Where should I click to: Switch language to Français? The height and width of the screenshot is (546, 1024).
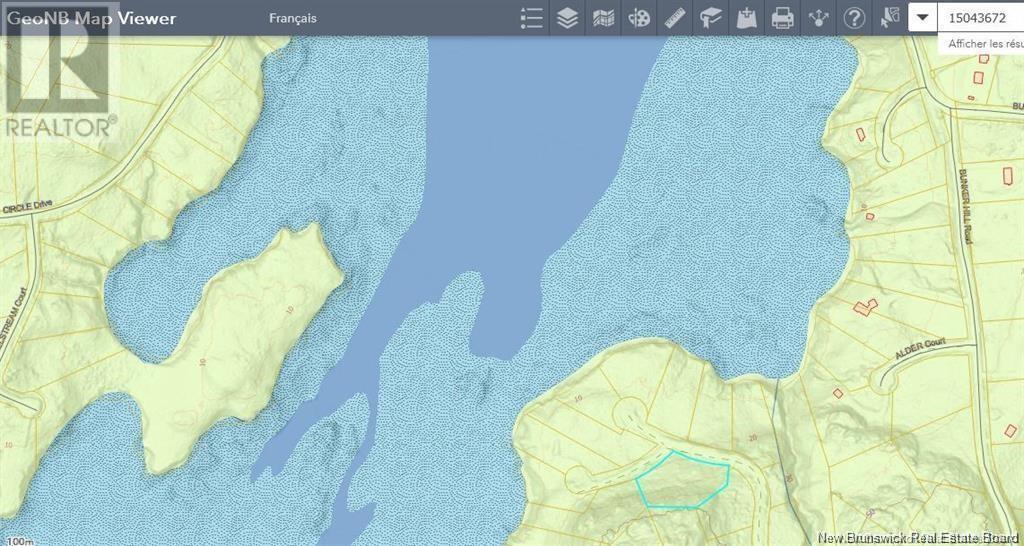tap(293, 18)
